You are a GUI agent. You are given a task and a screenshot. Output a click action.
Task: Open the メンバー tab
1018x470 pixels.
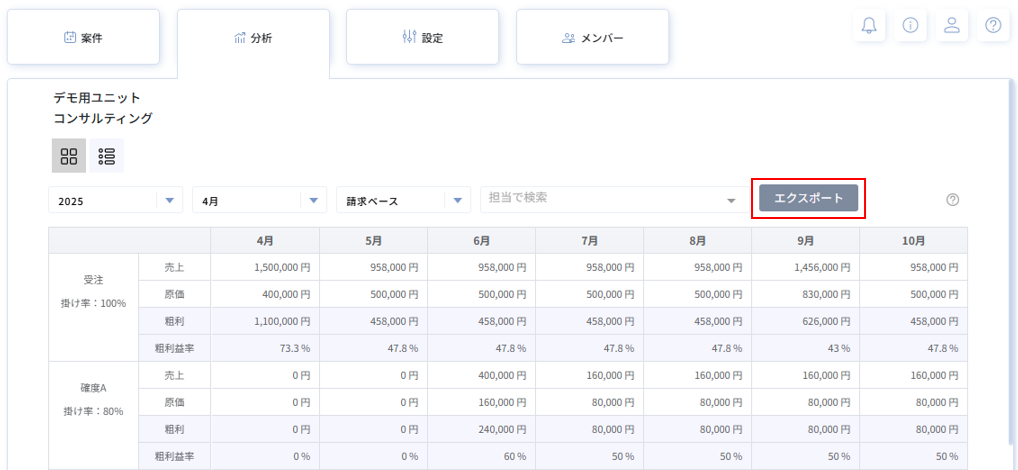592,38
